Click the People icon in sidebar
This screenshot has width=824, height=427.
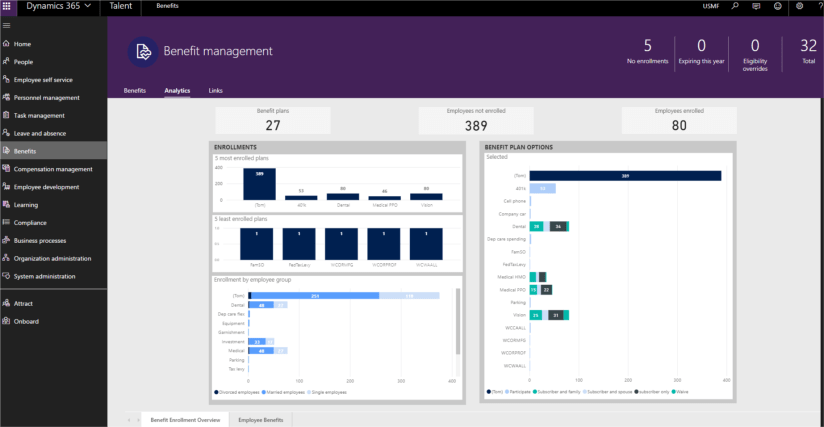(x=6, y=61)
